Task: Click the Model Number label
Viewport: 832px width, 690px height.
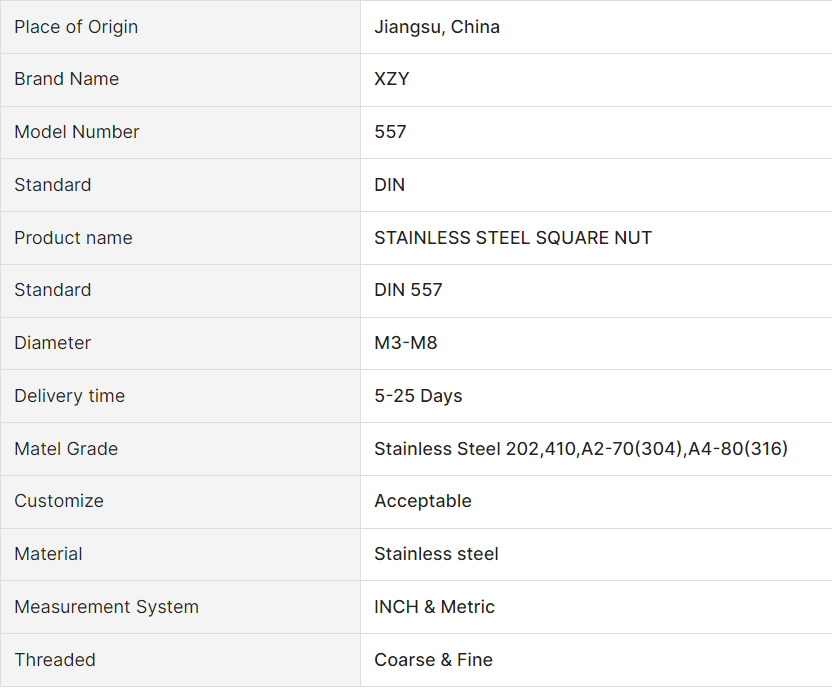Action: click(77, 132)
